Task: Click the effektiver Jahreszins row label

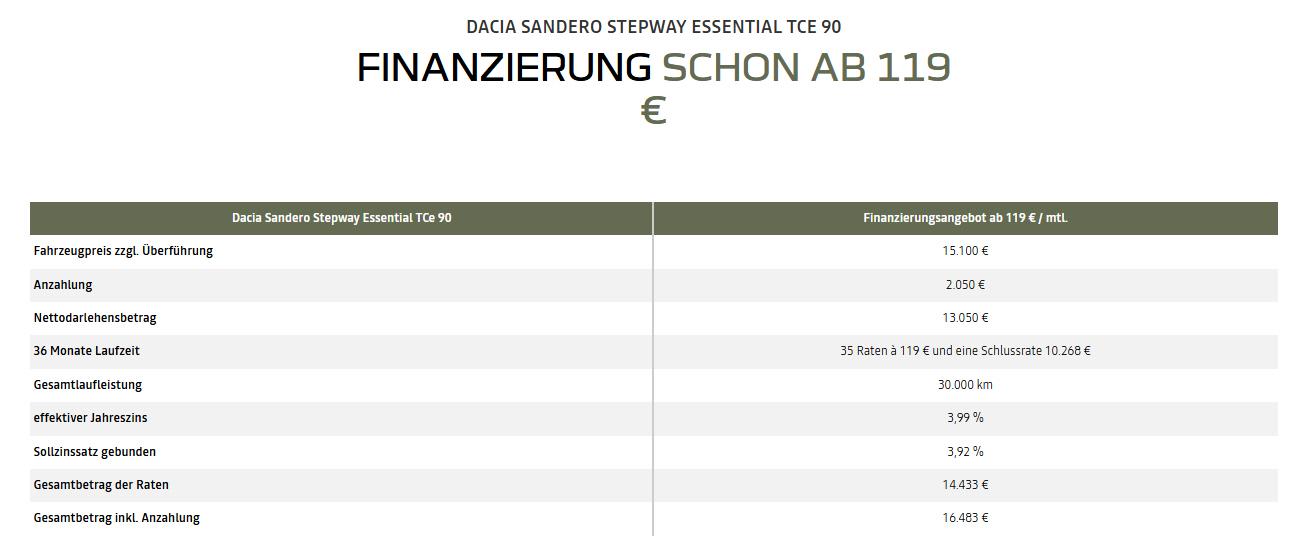Action: click(x=90, y=417)
